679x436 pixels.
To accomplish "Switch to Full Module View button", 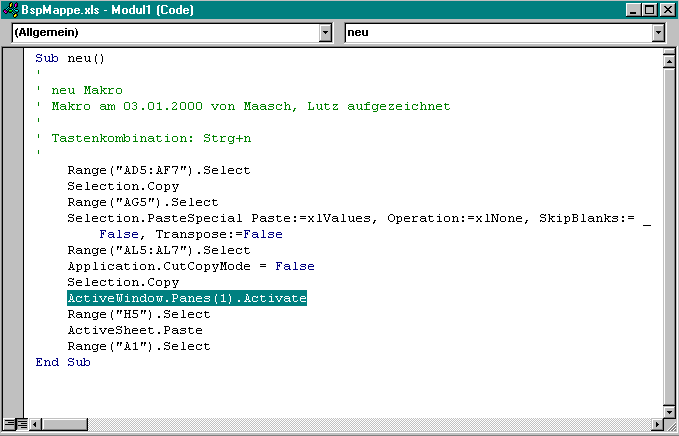I will [x=22, y=424].
